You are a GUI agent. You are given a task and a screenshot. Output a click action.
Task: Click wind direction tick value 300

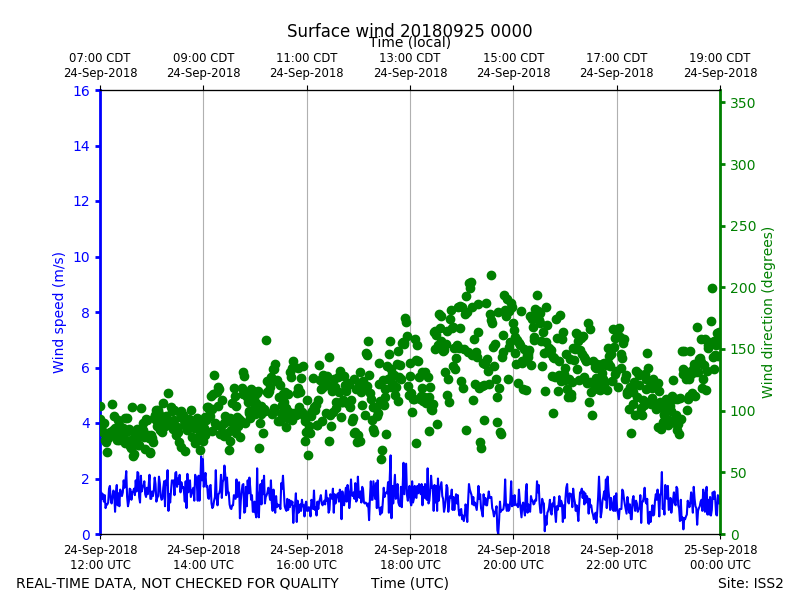[x=742, y=165]
